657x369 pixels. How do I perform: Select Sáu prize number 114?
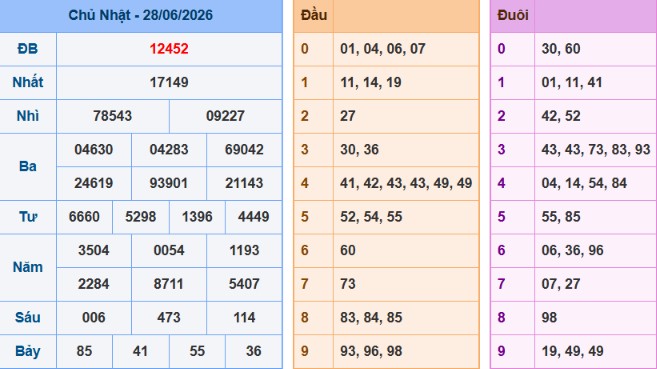point(244,317)
